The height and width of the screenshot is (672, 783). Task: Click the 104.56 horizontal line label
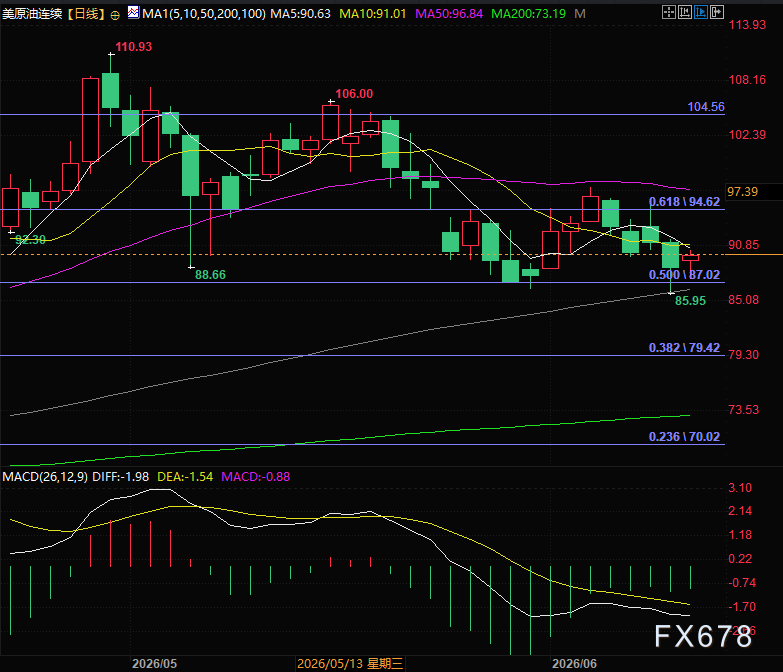(x=706, y=107)
